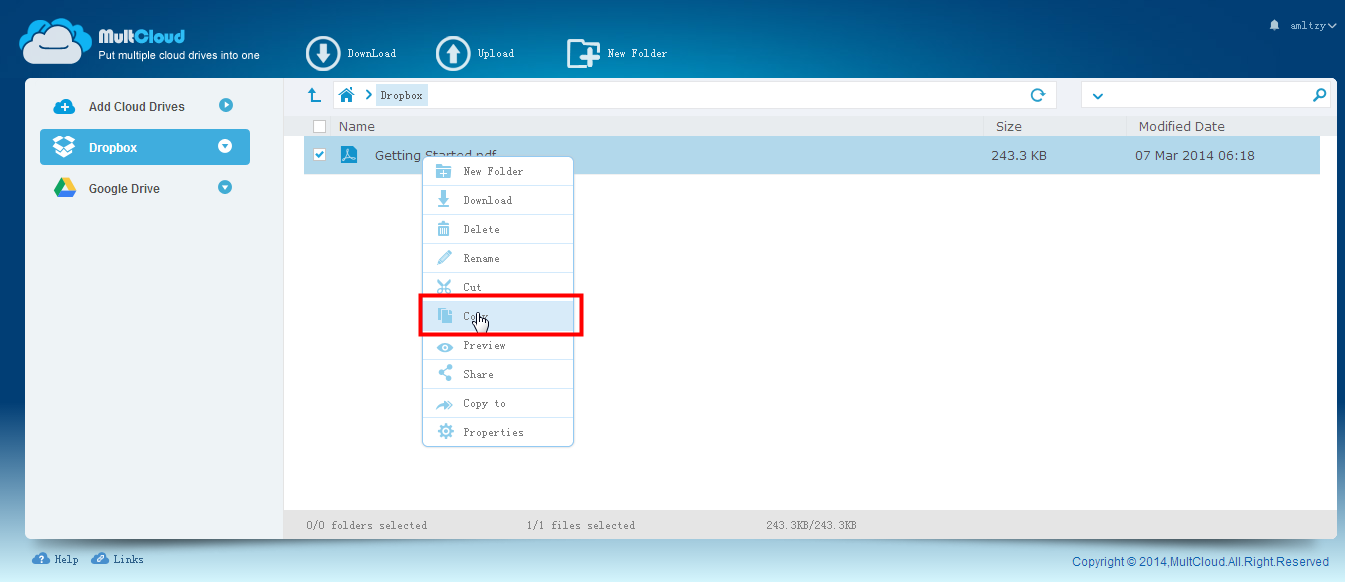Click the New Folder toolbar icon
Screen dimensions: 1345x582
point(583,53)
